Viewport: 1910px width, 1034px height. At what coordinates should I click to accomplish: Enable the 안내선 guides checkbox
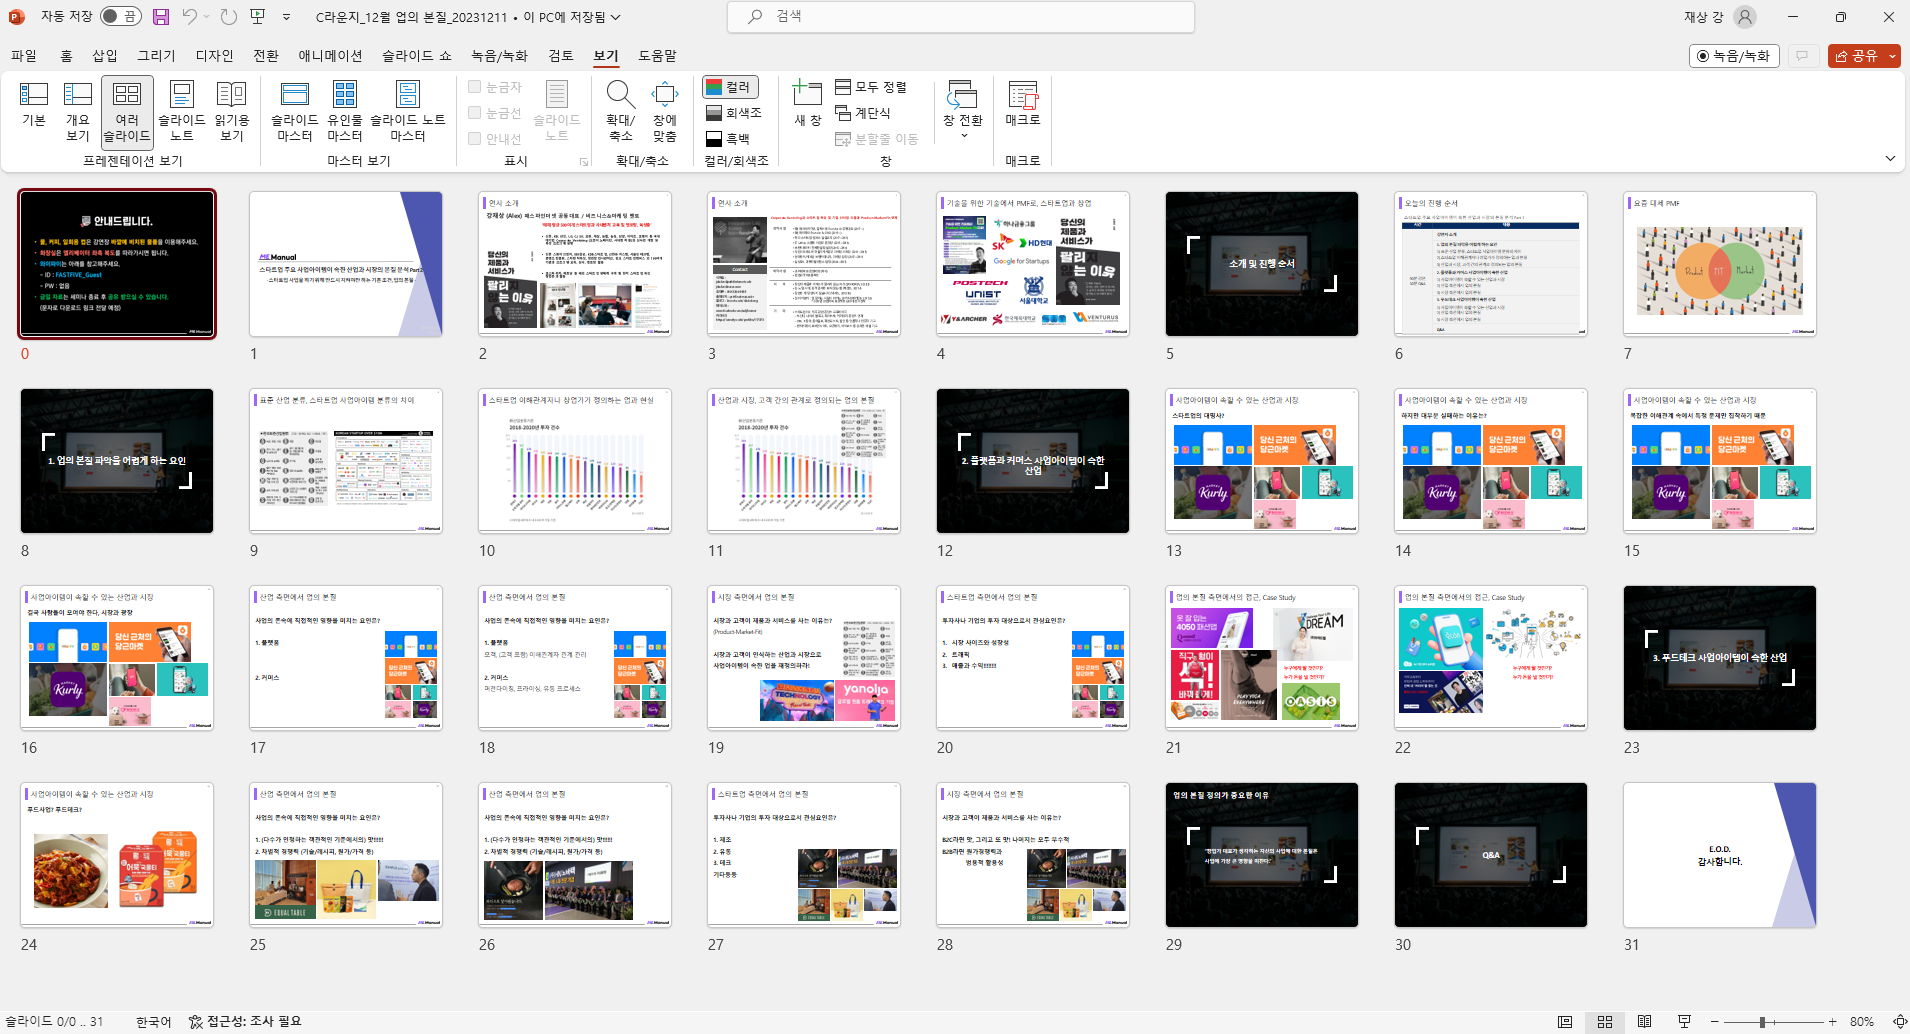pyautogui.click(x=475, y=139)
